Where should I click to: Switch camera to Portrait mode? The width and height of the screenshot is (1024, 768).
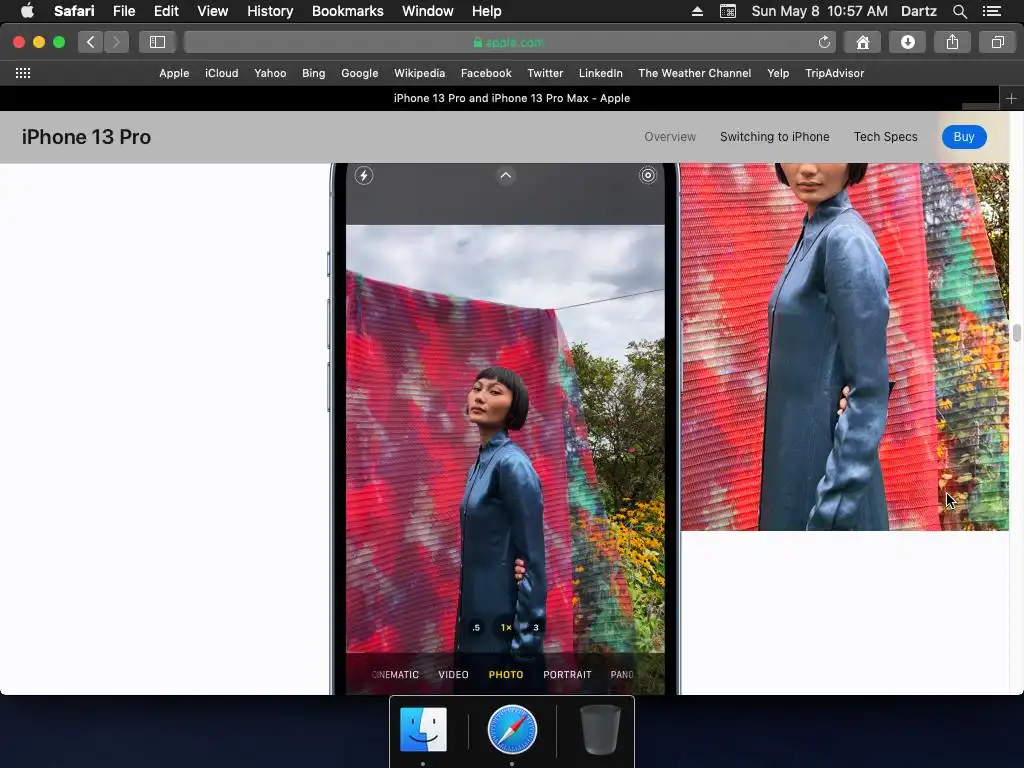coord(567,675)
